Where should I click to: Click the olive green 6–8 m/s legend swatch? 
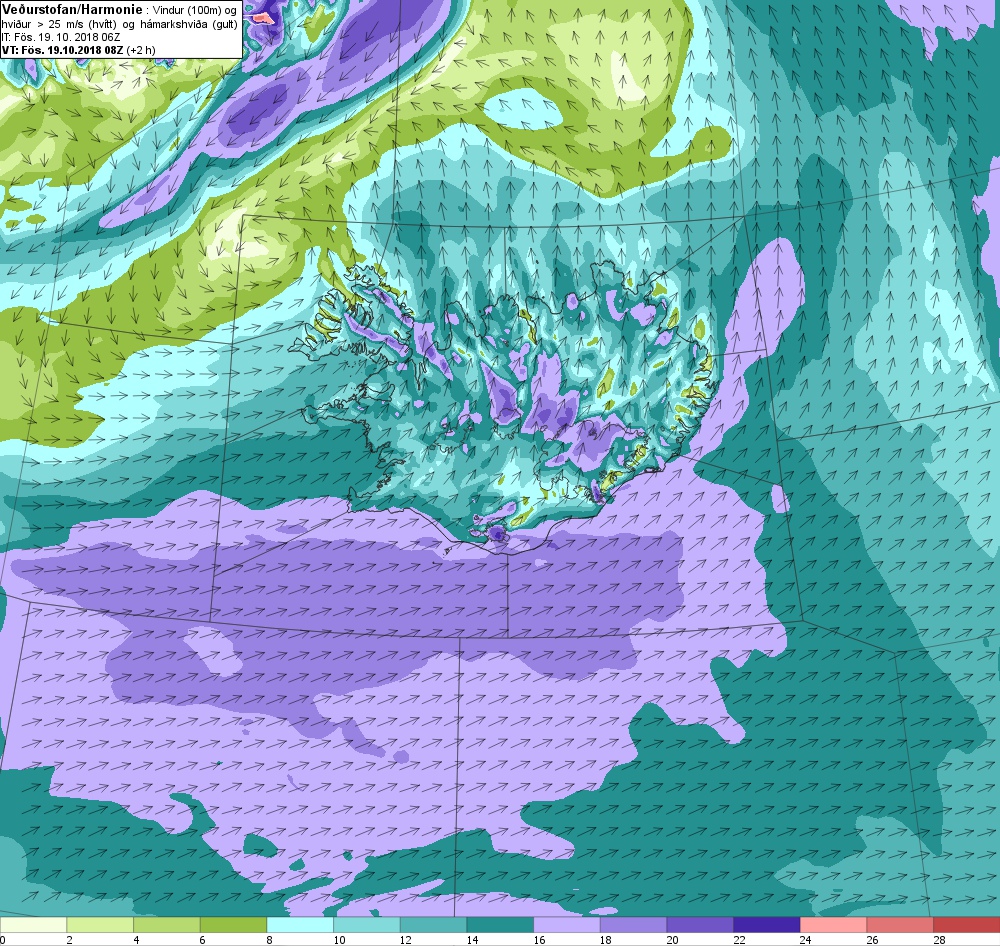[x=233, y=925]
